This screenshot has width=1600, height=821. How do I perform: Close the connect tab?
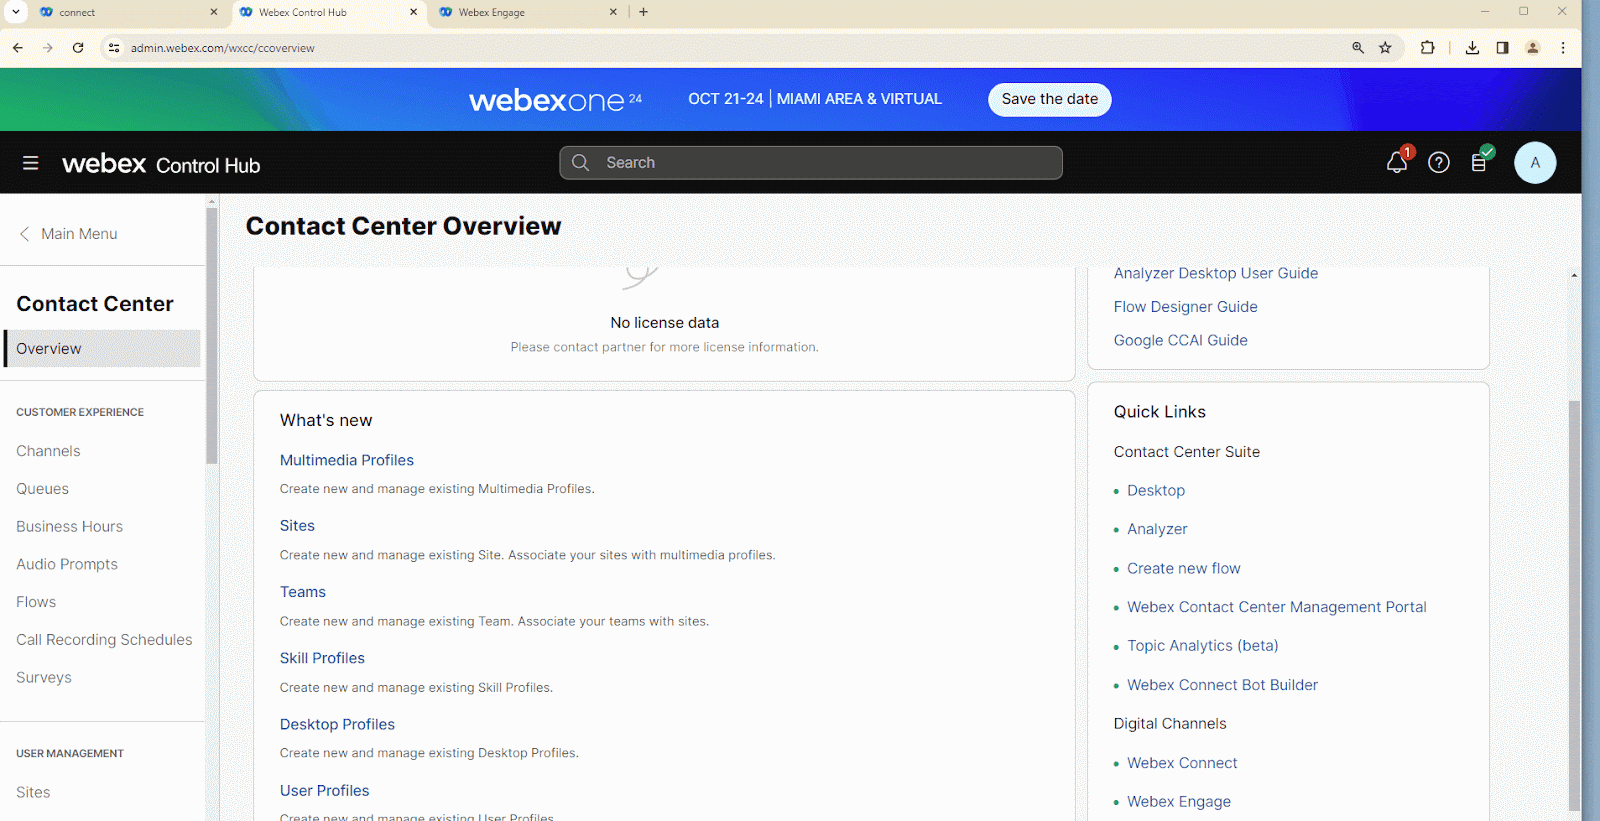(214, 12)
